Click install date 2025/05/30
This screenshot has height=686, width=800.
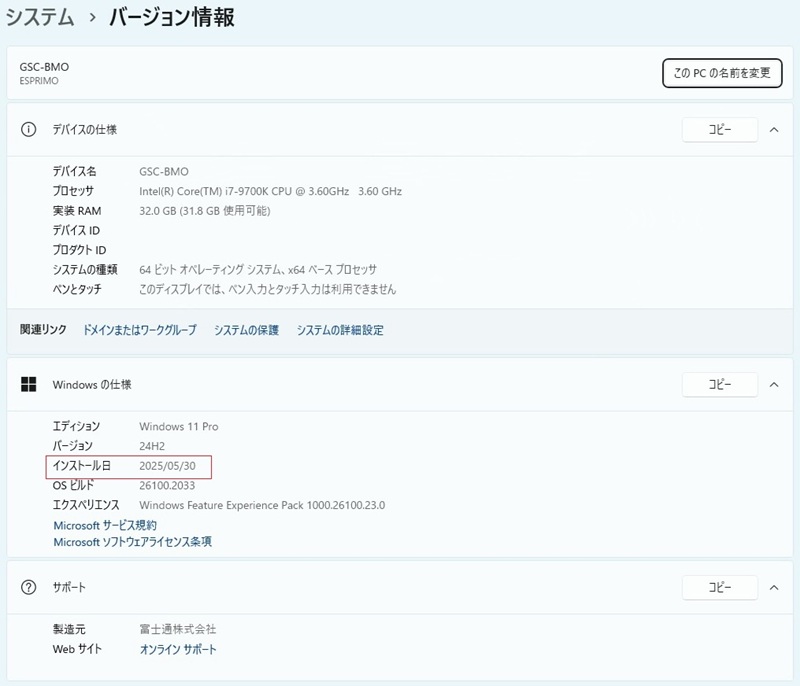(x=167, y=466)
